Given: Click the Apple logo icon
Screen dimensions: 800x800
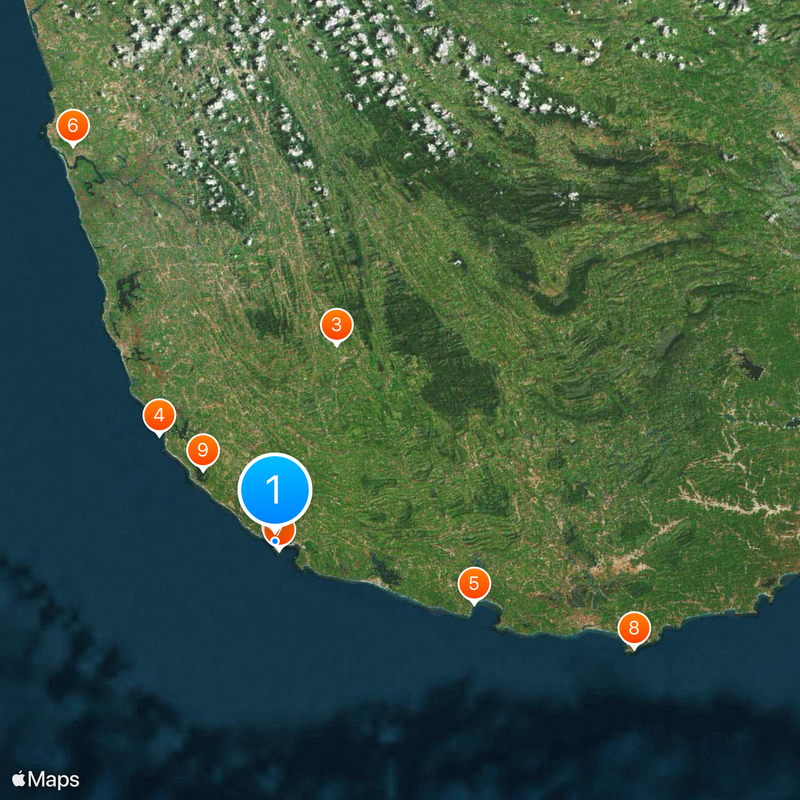Looking at the screenshot, I should point(18,780).
